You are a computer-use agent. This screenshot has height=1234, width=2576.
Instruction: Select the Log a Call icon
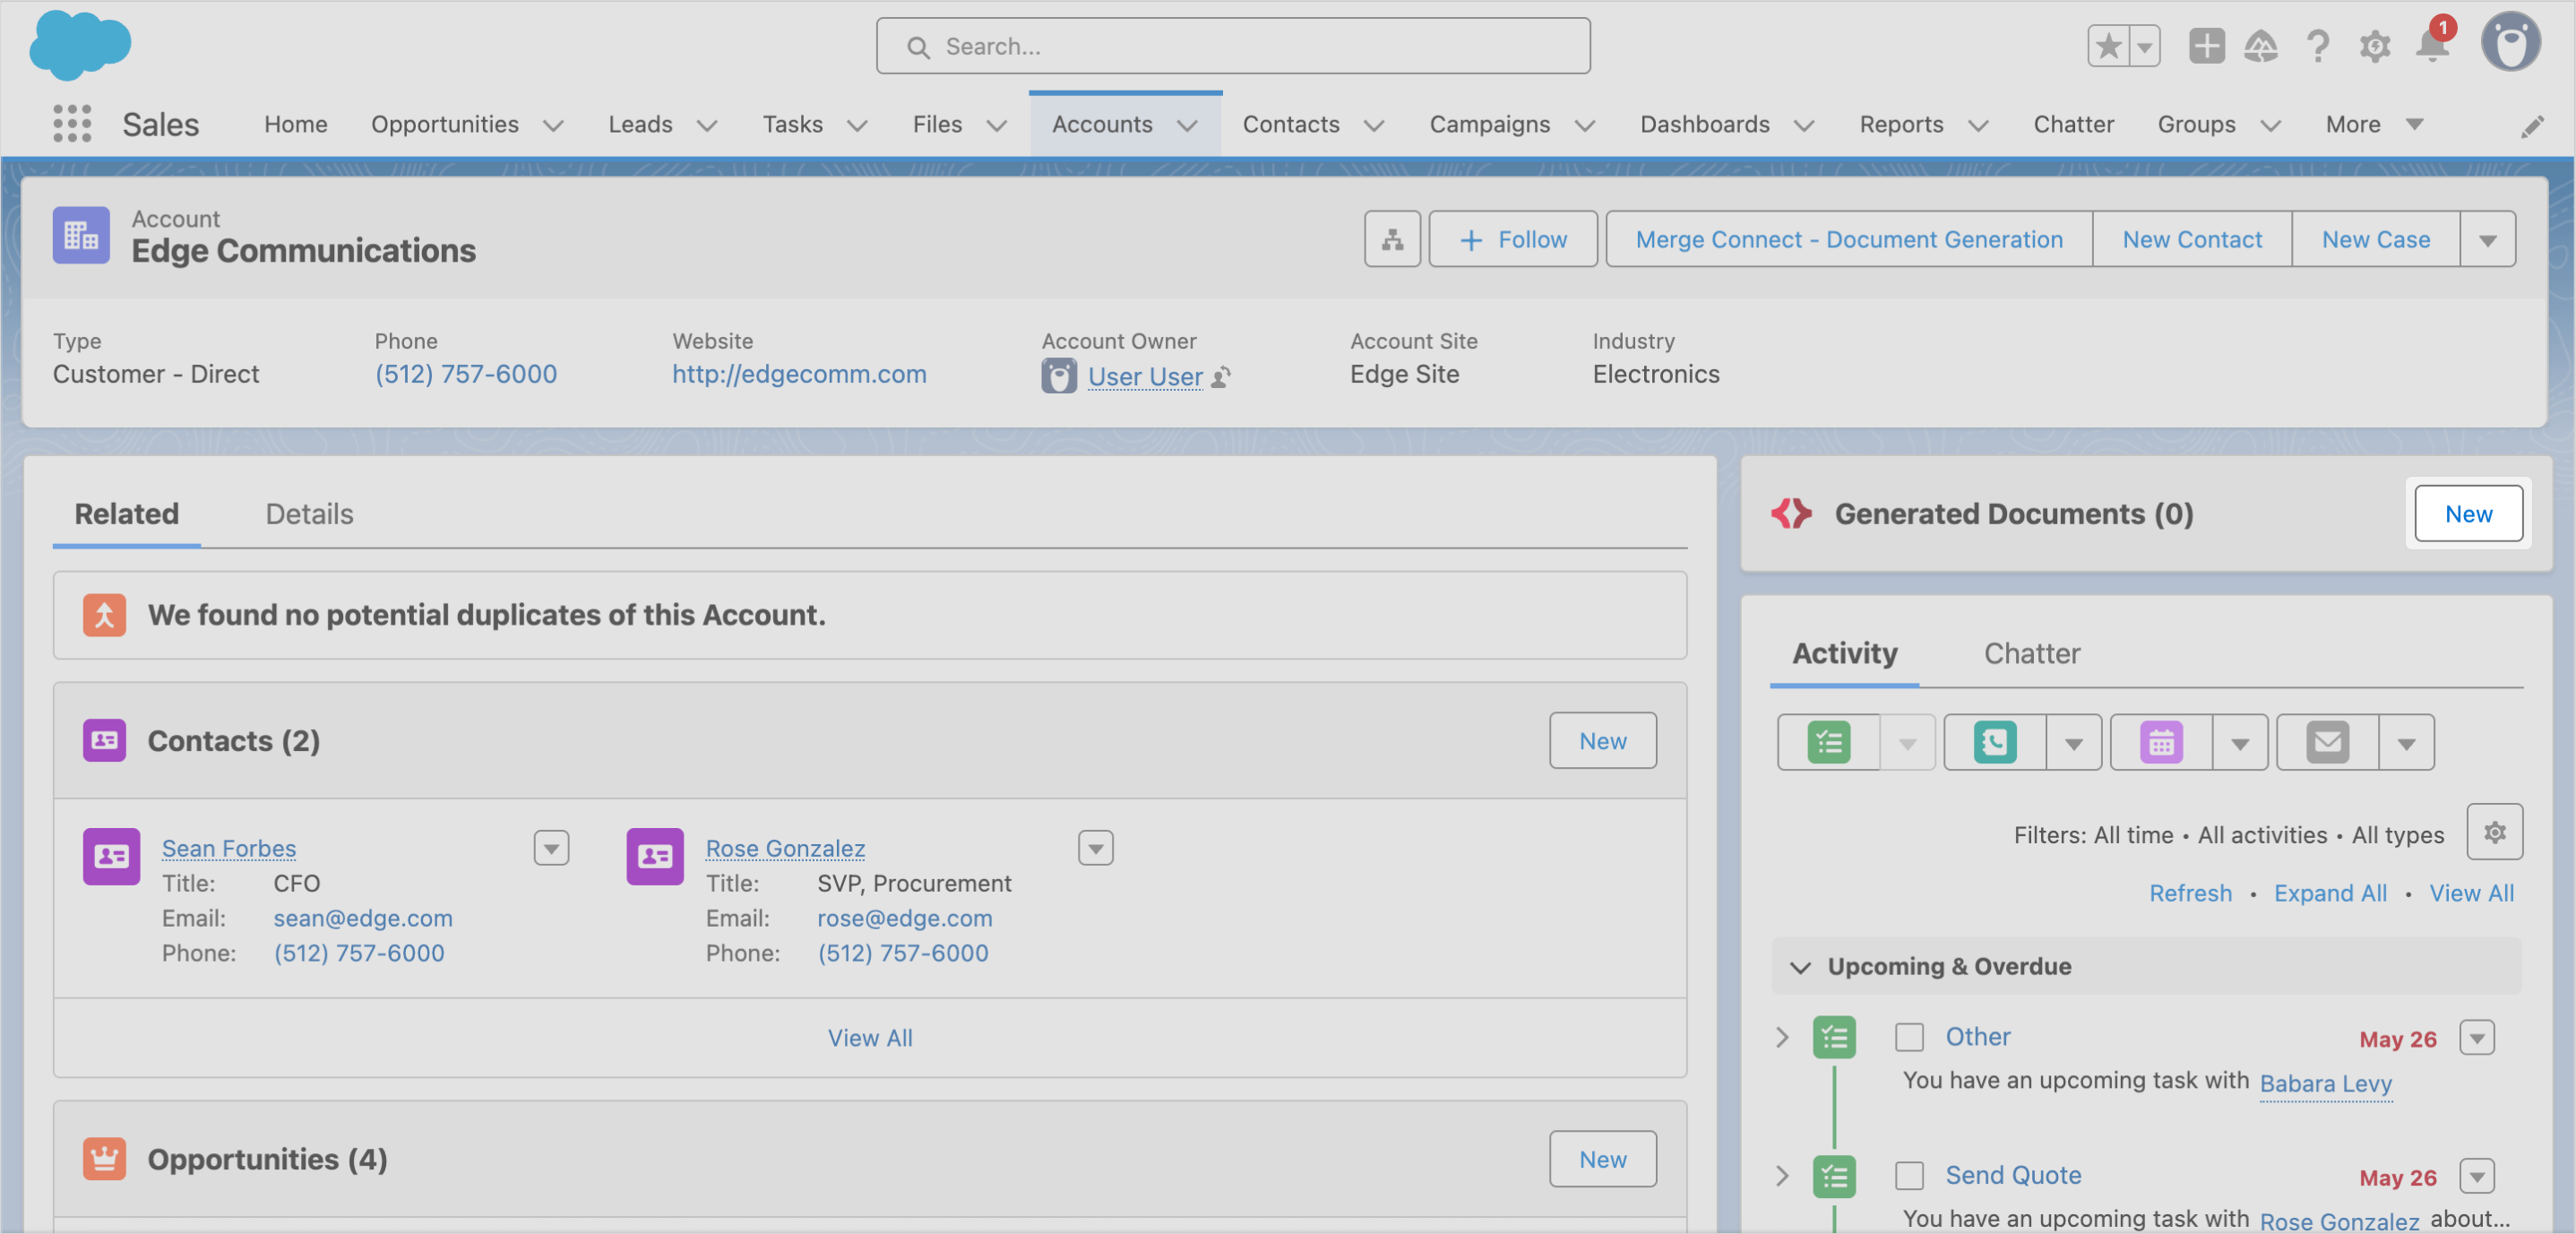point(1995,742)
